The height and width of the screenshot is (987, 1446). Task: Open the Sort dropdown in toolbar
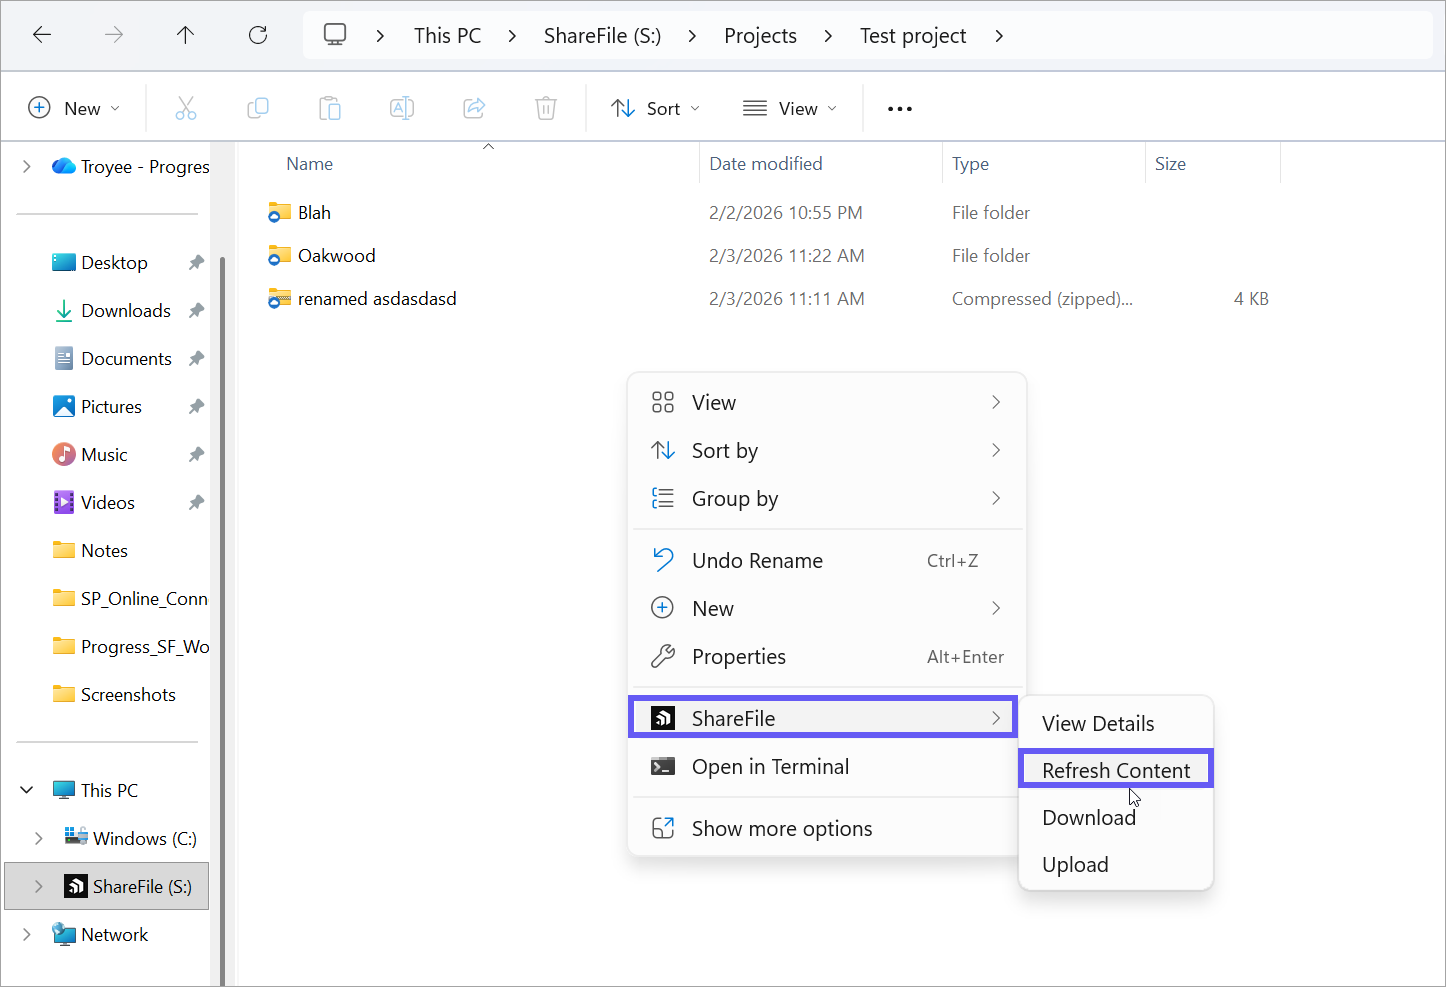(655, 108)
